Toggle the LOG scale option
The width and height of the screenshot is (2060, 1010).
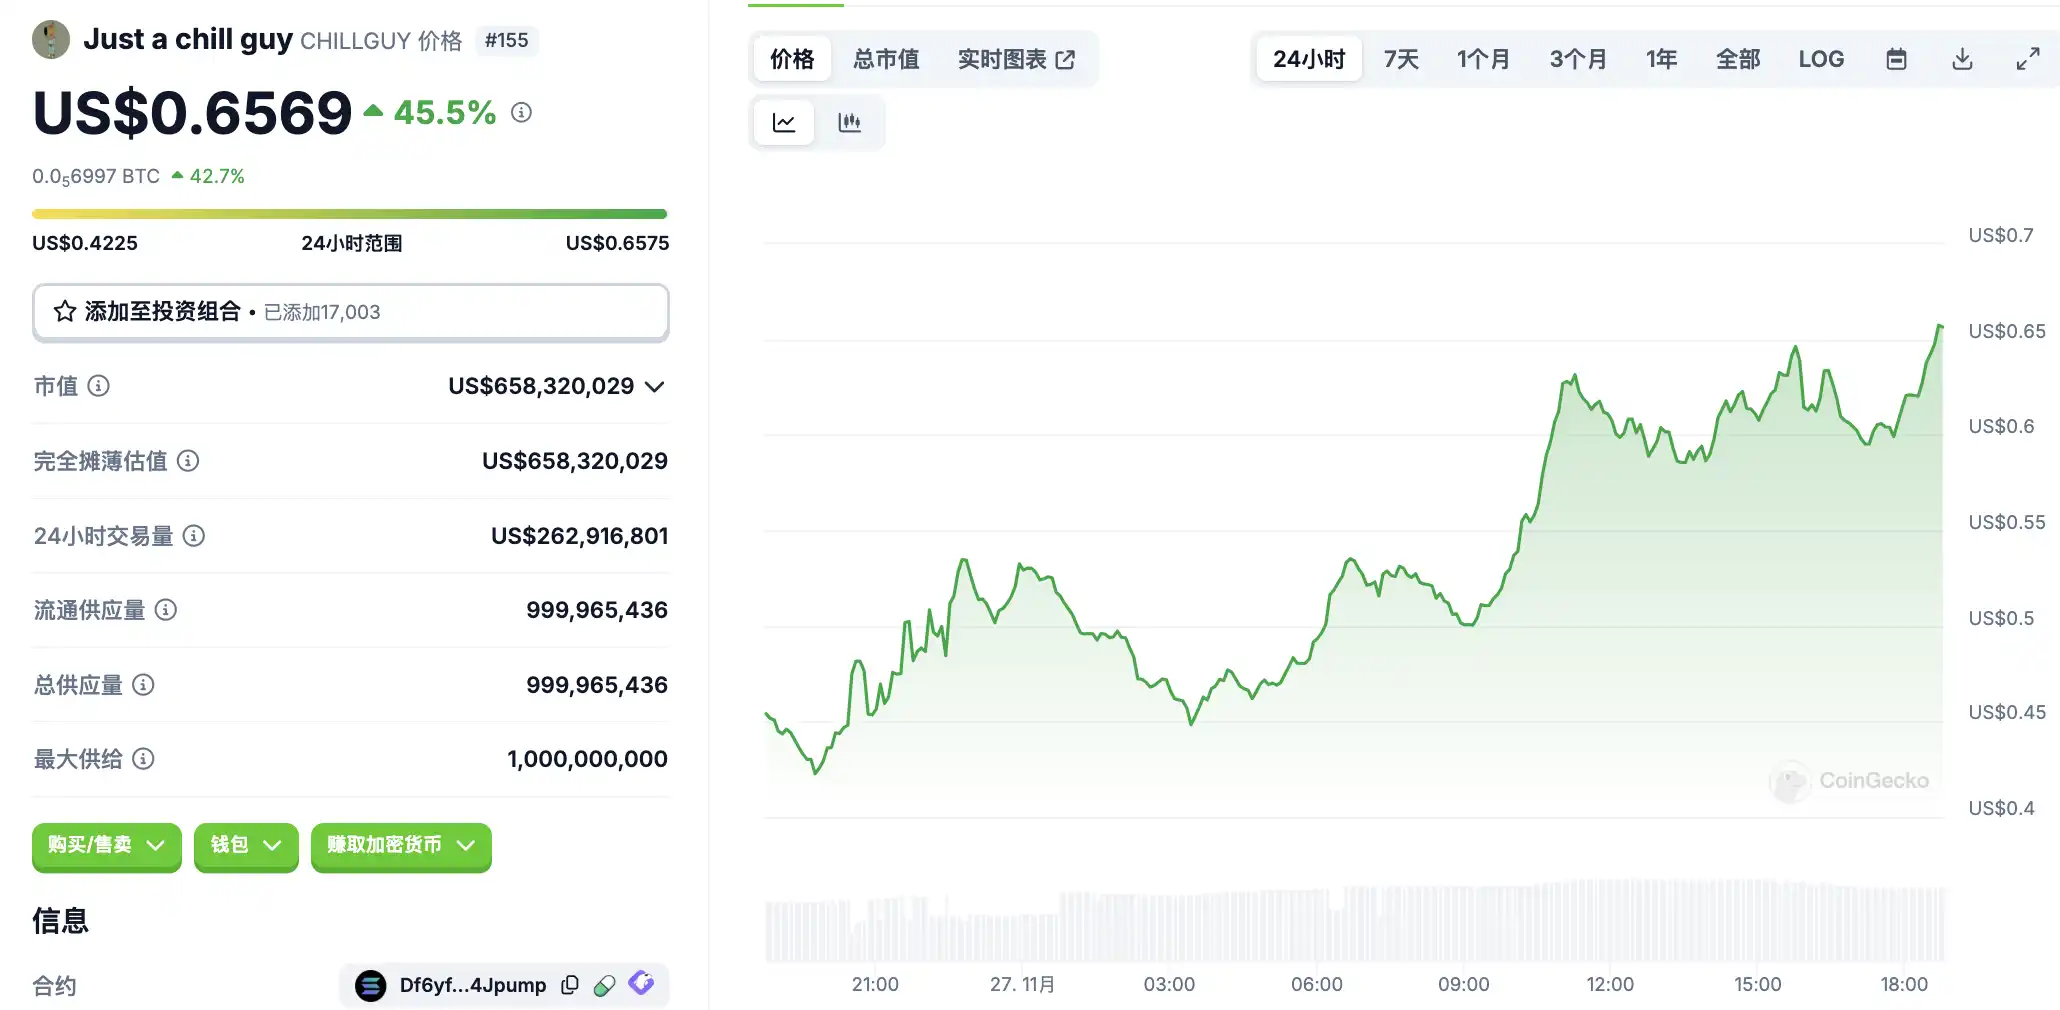coord(1820,59)
